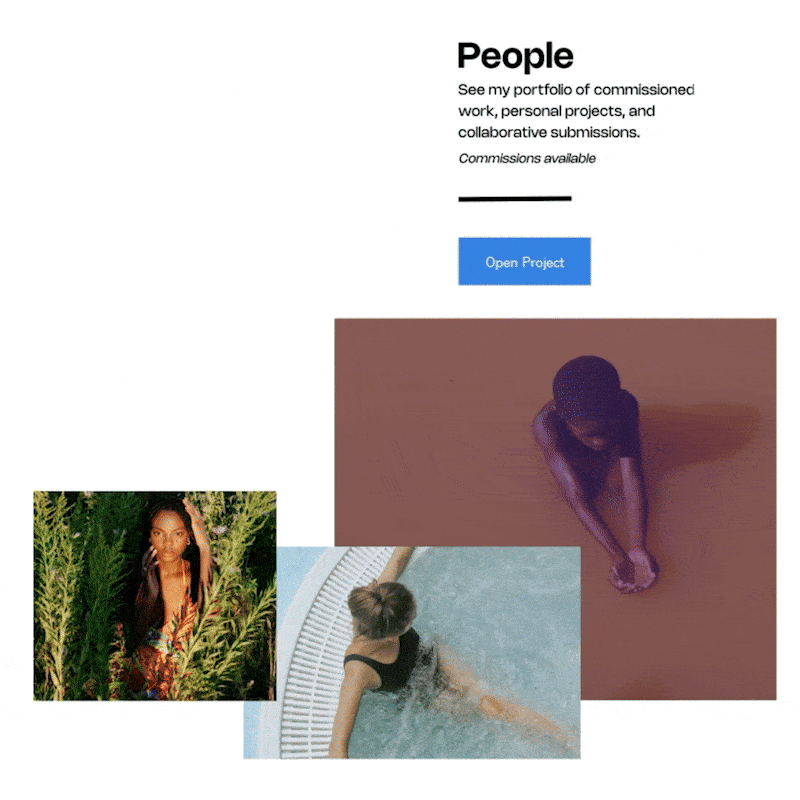Click the "People" heading
This screenshot has height=800, width=800.
tap(515, 56)
